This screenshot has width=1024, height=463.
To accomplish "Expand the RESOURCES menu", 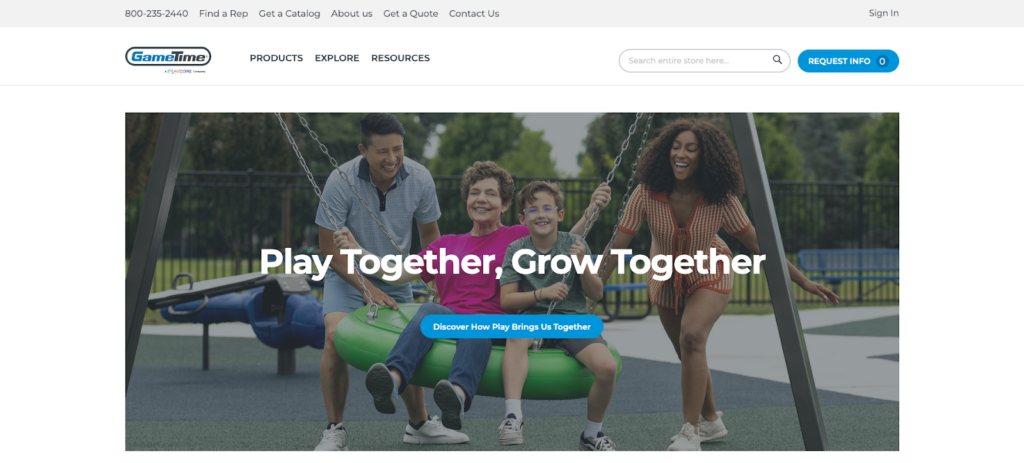I will [400, 58].
